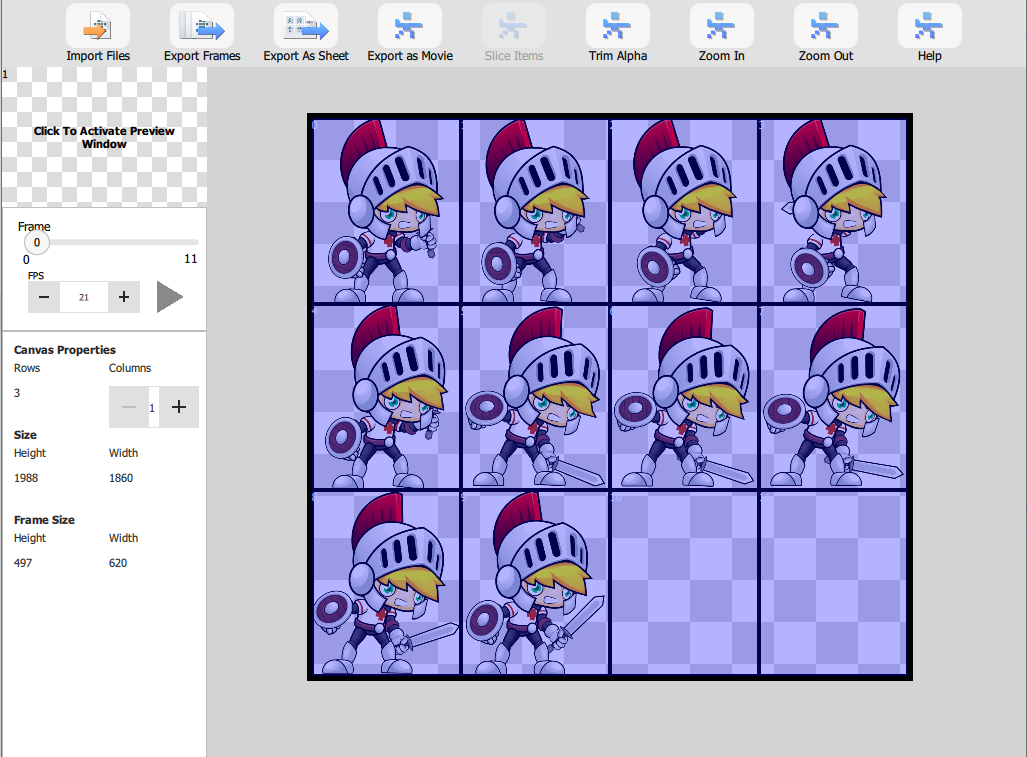Run the Trim Alpha tool
Viewport: 1027px width, 757px height.
pyautogui.click(x=618, y=26)
